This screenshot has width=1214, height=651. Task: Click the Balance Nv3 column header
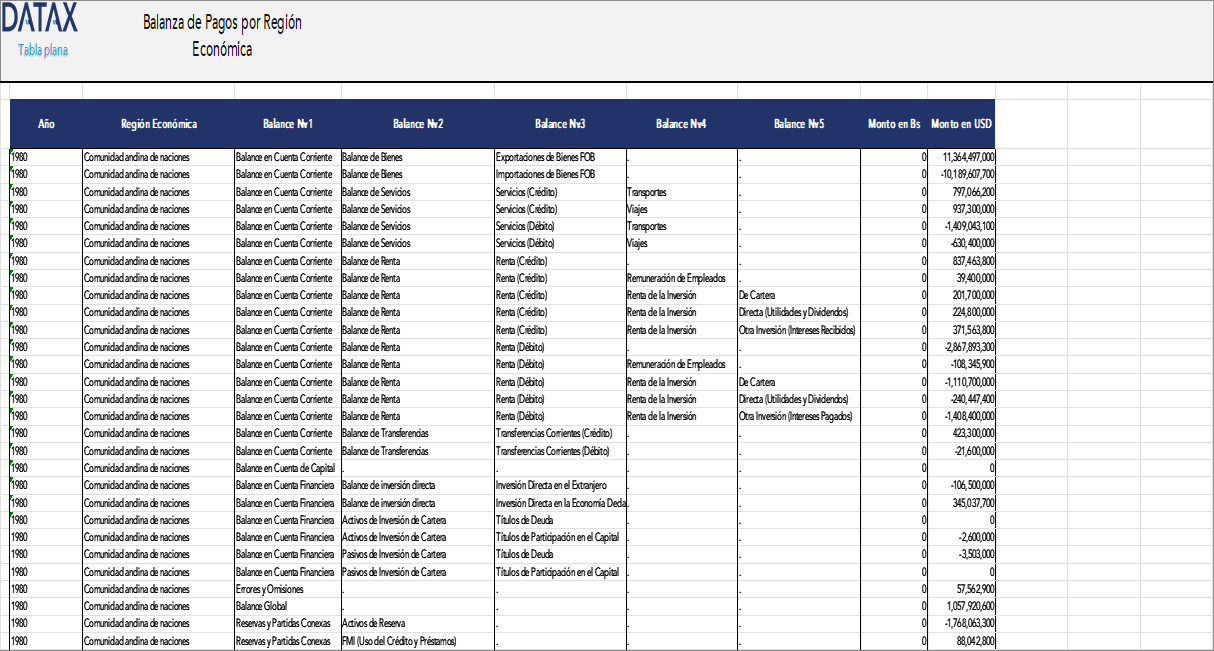559,124
